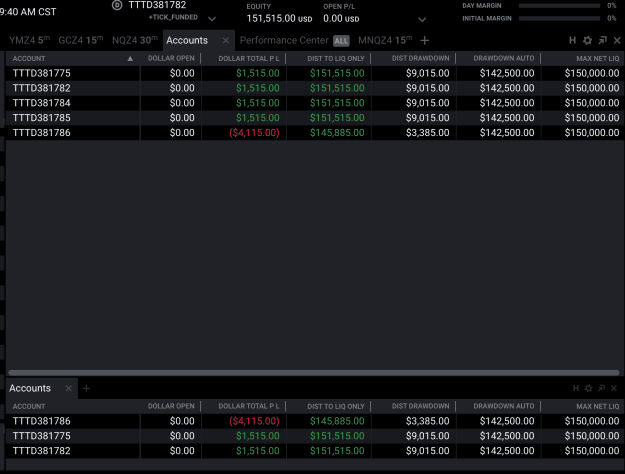
Task: Select account TTTD381786 in the lower table
Action: 41,421
